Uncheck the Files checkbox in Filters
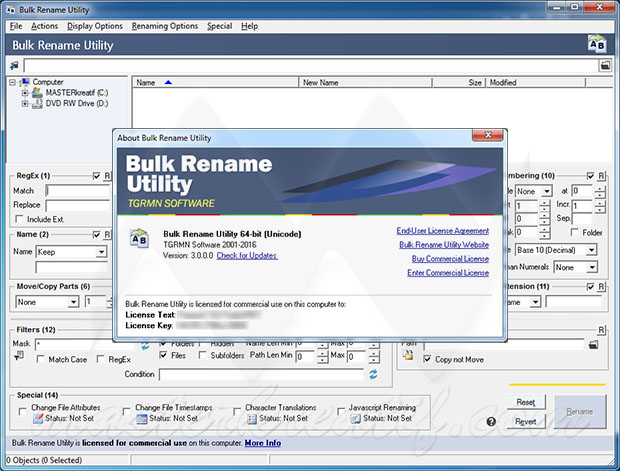 [163, 355]
